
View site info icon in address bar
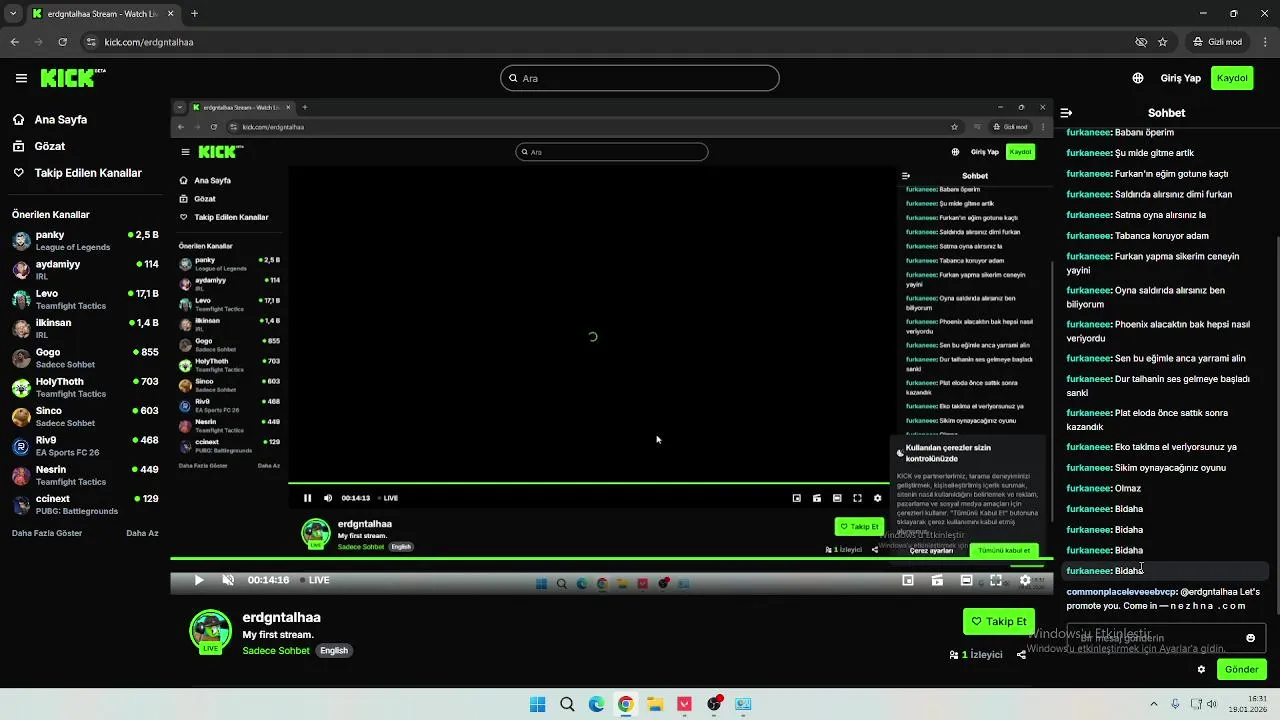(91, 42)
